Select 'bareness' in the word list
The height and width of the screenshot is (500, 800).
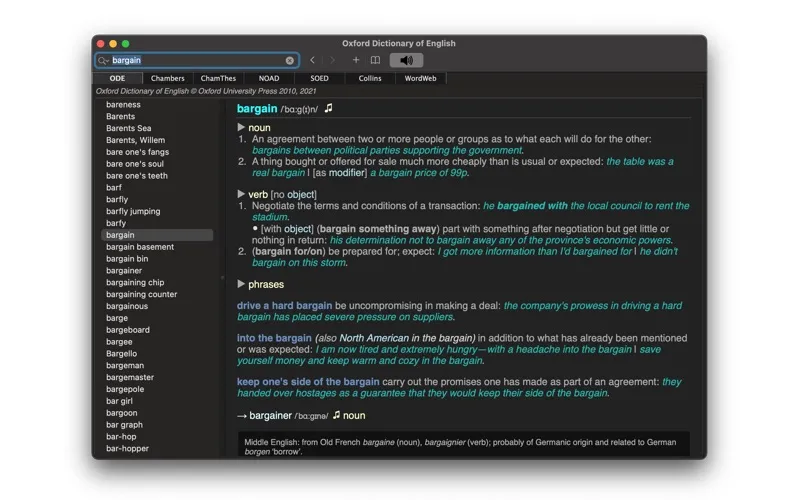(123, 105)
